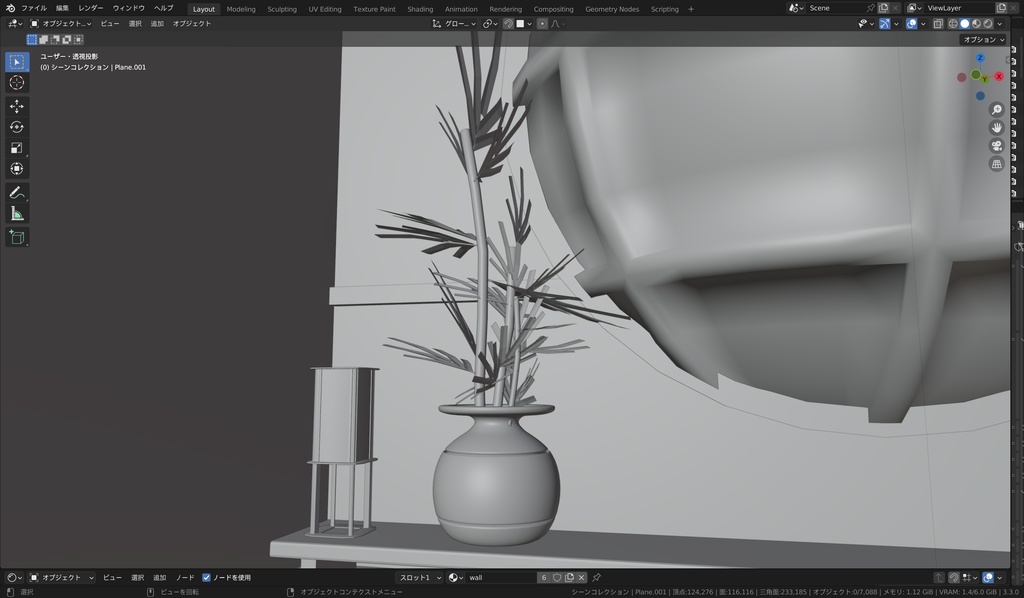
Task: Switch to the Shading workspace tab
Action: [420, 9]
